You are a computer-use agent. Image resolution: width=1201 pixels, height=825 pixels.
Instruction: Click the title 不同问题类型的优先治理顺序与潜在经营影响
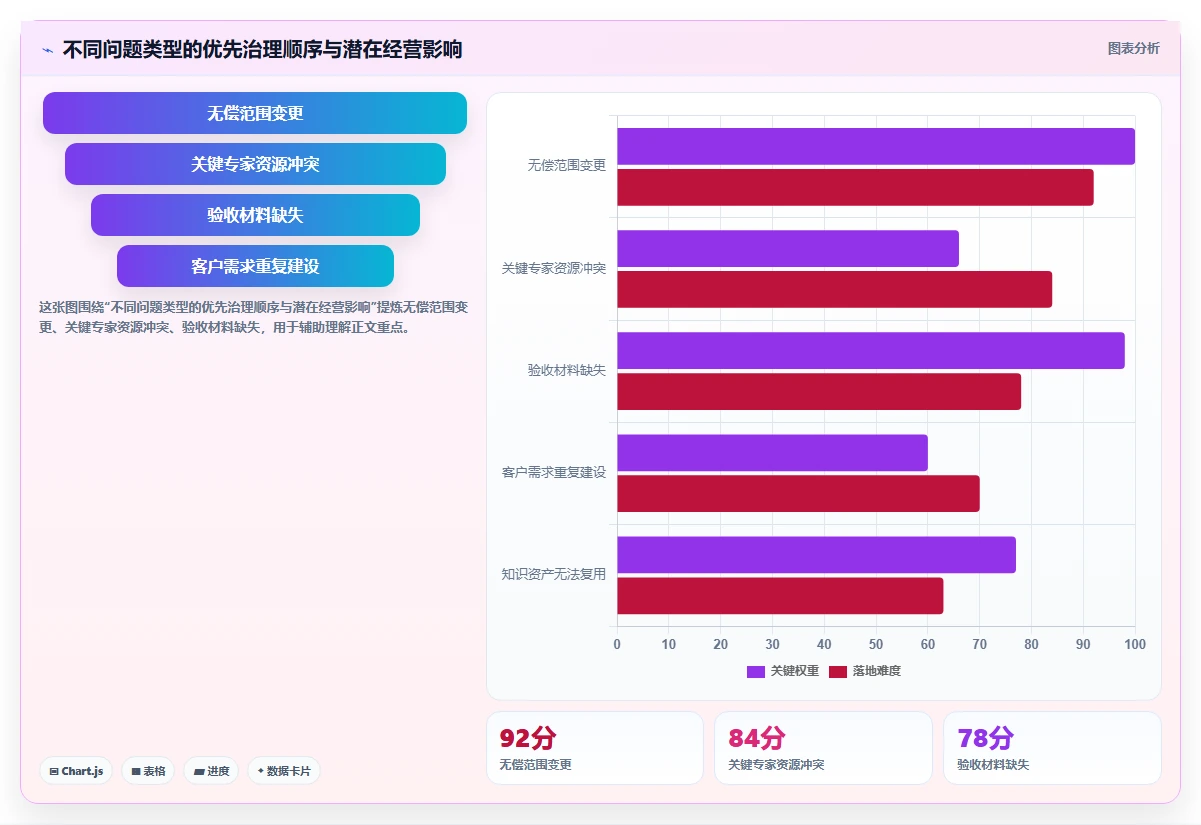point(263,50)
